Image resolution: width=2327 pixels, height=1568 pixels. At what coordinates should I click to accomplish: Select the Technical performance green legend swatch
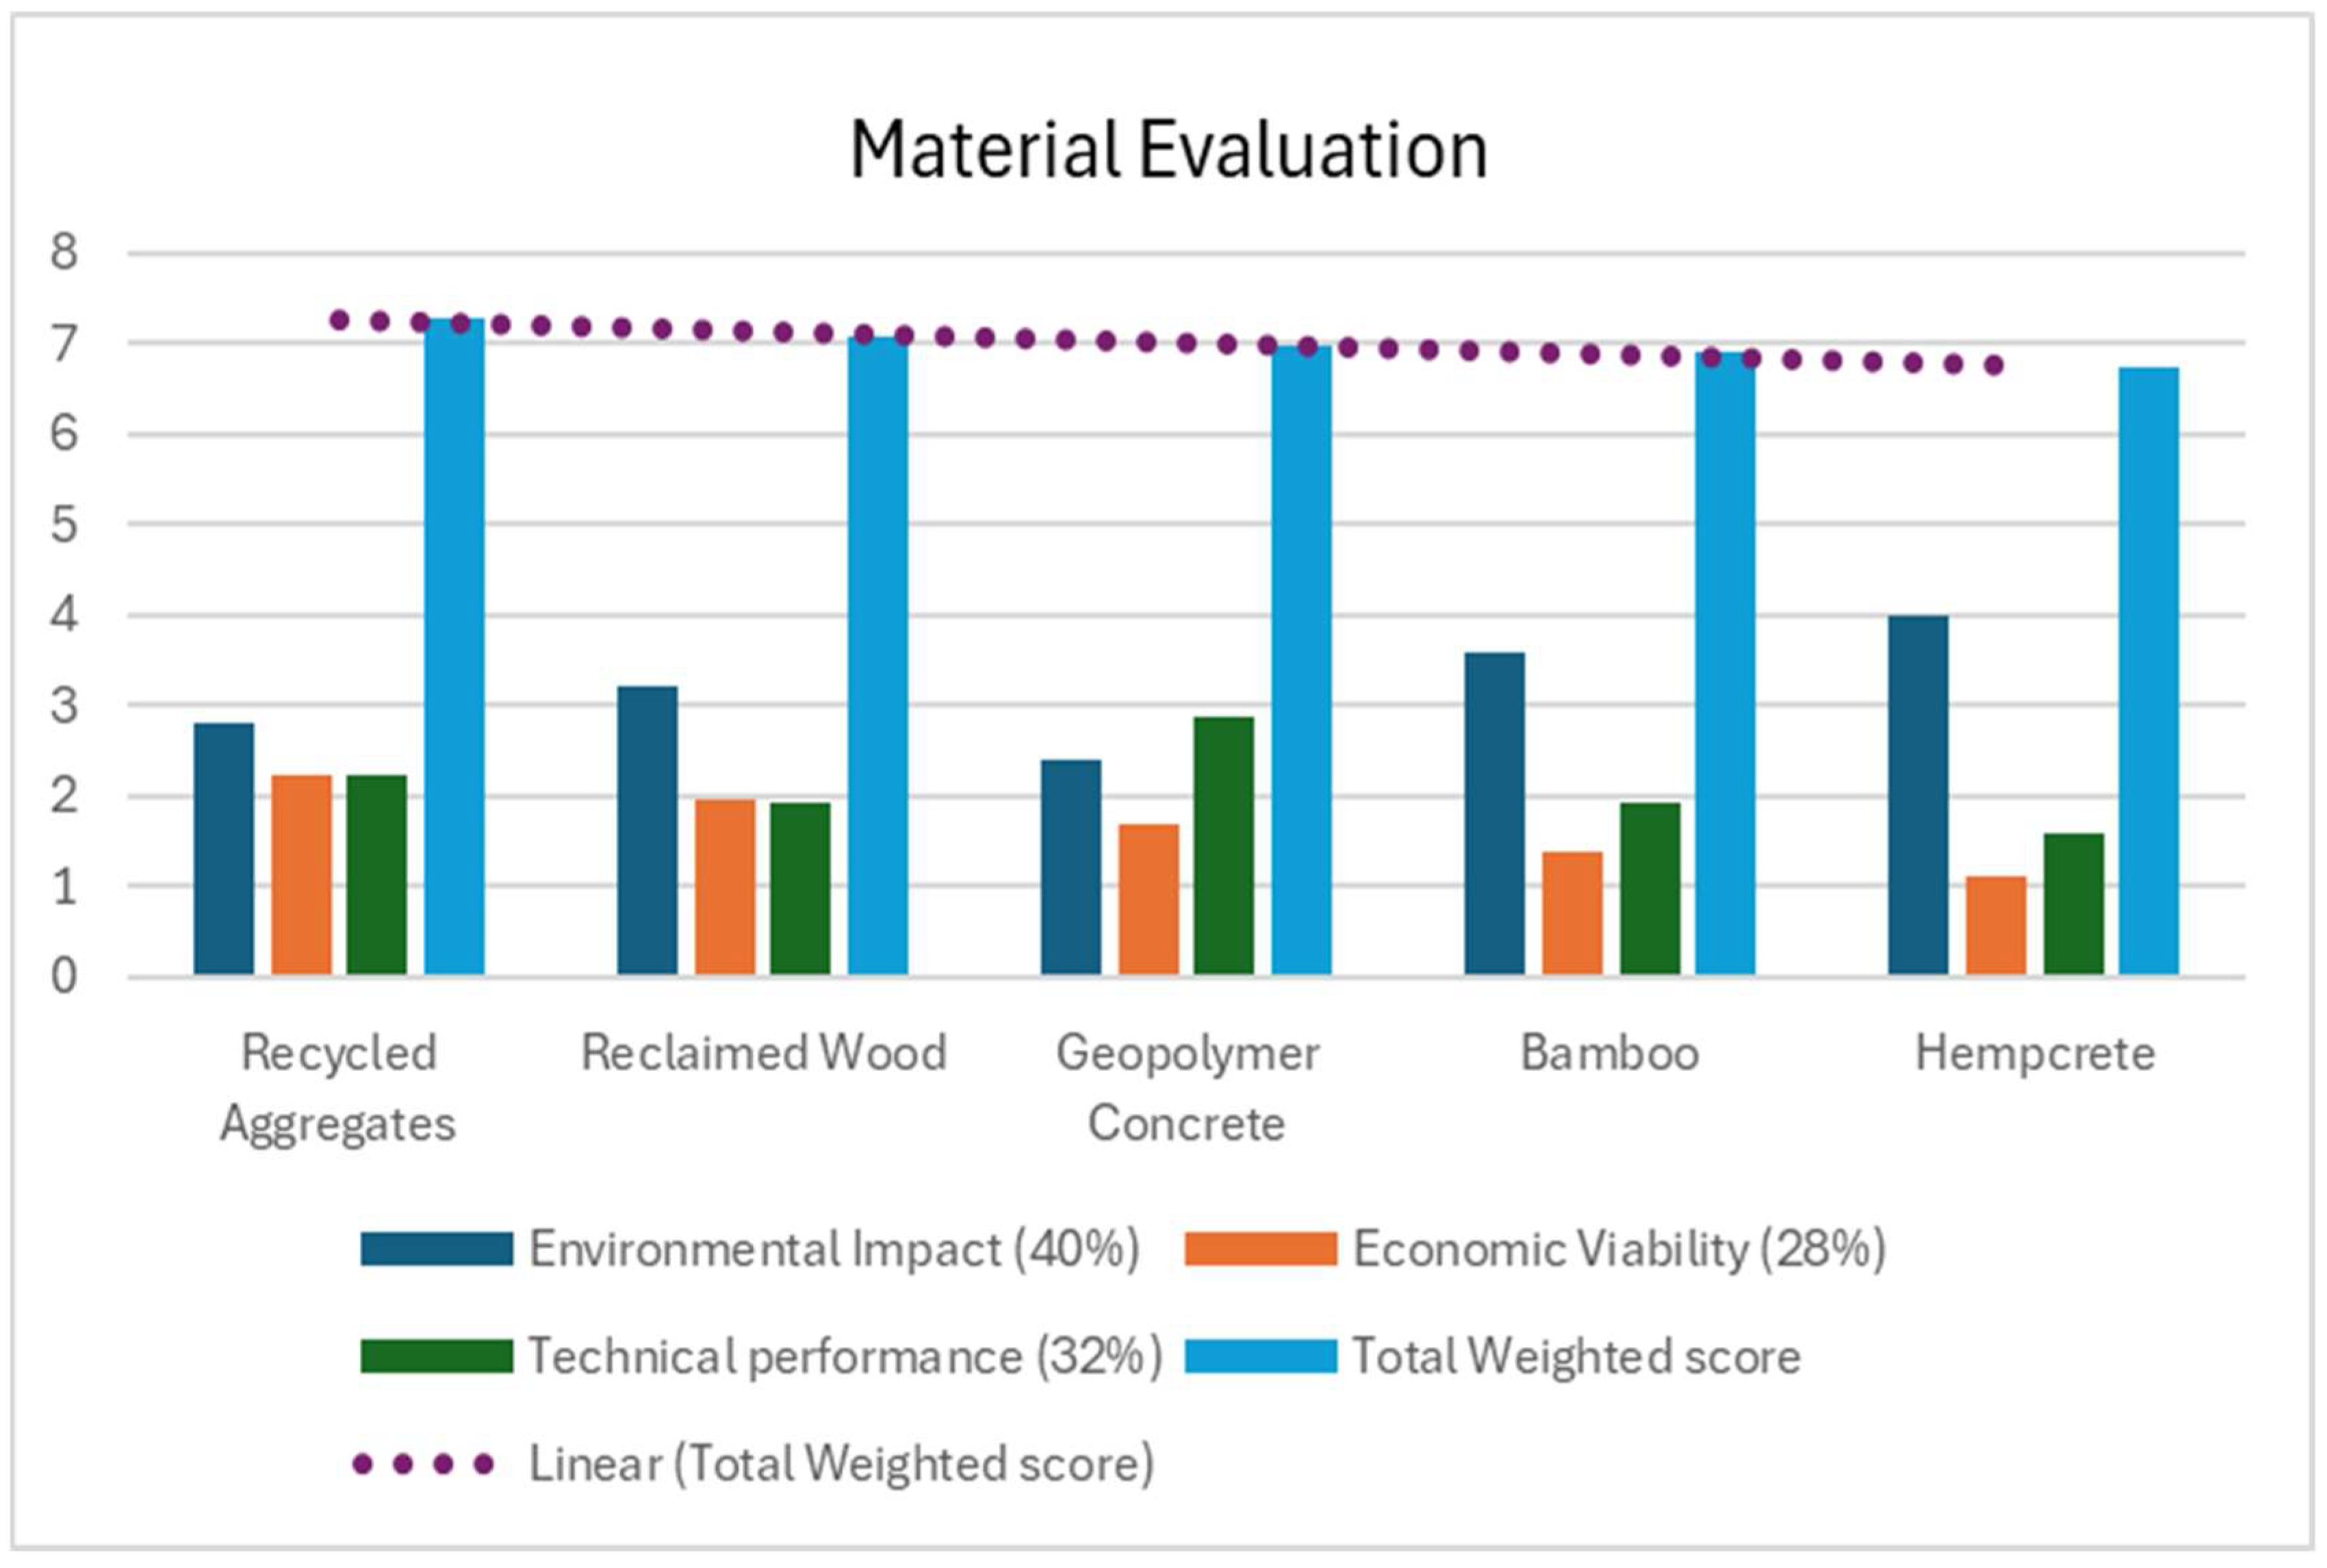pos(436,1356)
